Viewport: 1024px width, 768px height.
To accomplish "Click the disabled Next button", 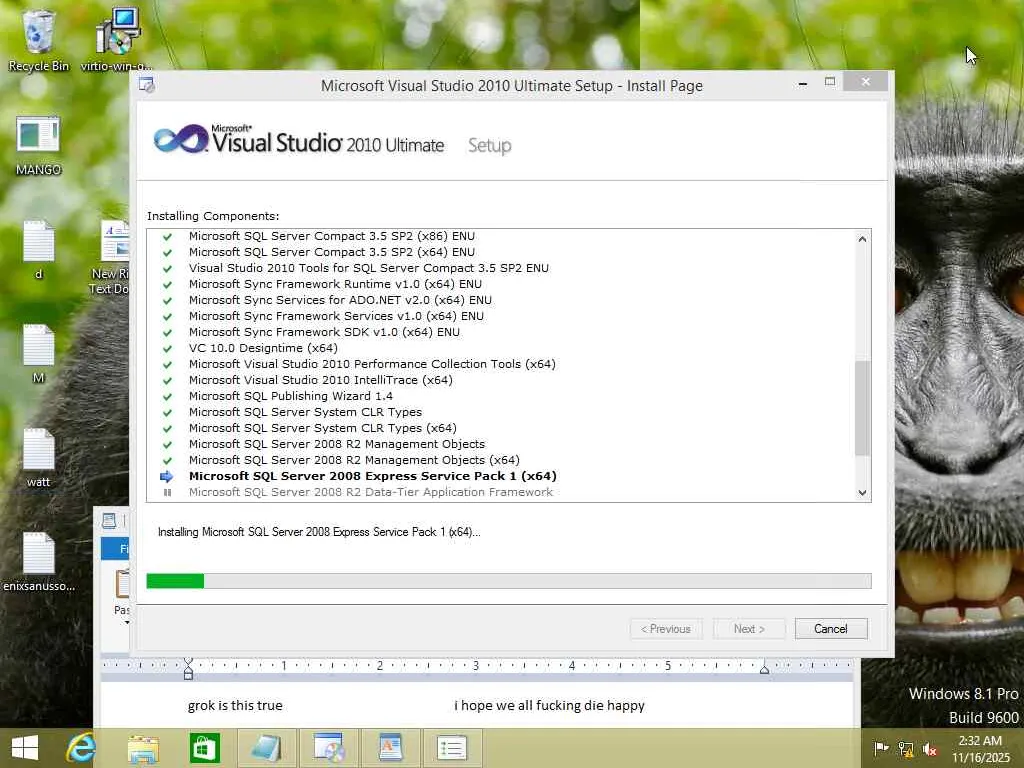I will (749, 629).
